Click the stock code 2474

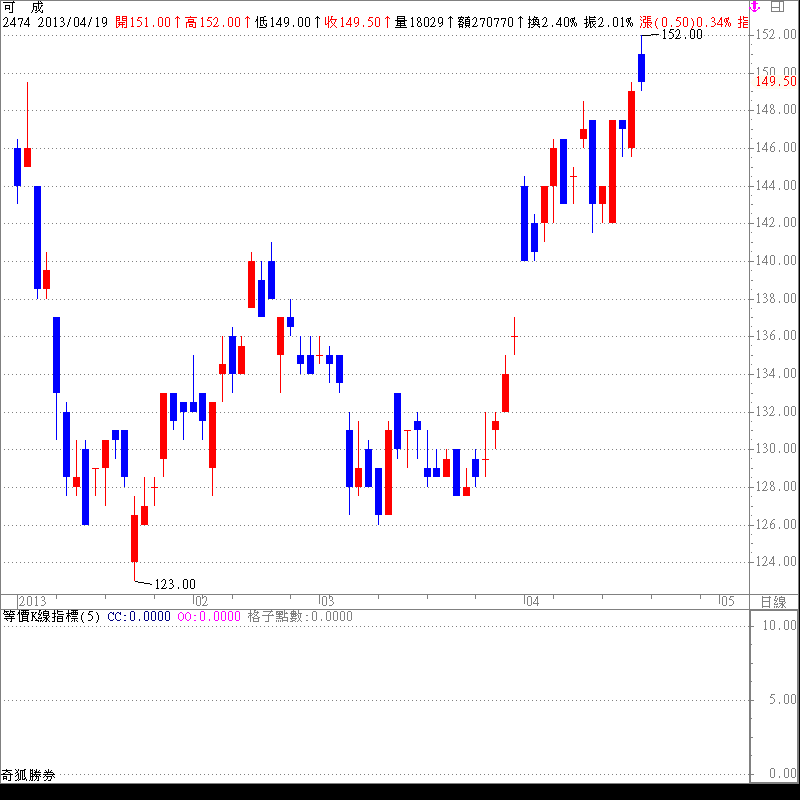[x=17, y=22]
